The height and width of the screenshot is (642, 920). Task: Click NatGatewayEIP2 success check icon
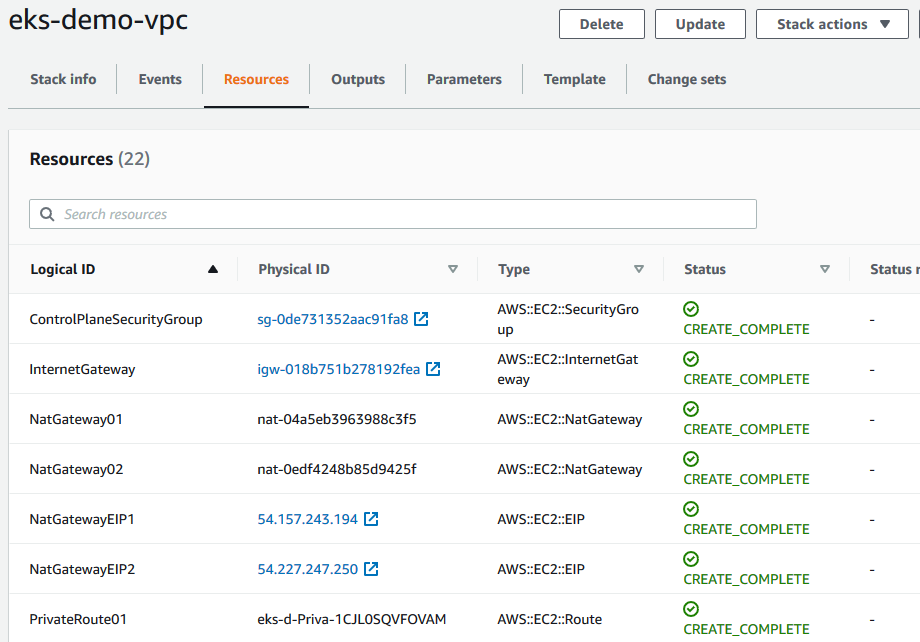pyautogui.click(x=691, y=558)
